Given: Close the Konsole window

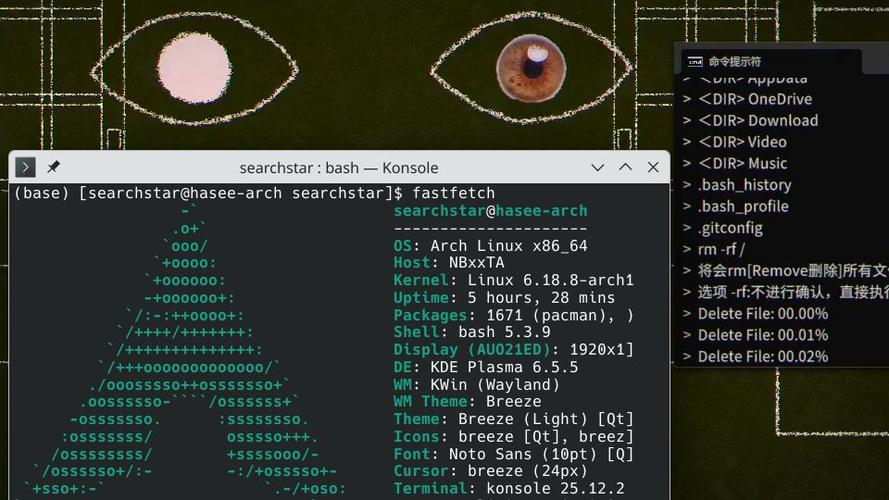Looking at the screenshot, I should [653, 167].
